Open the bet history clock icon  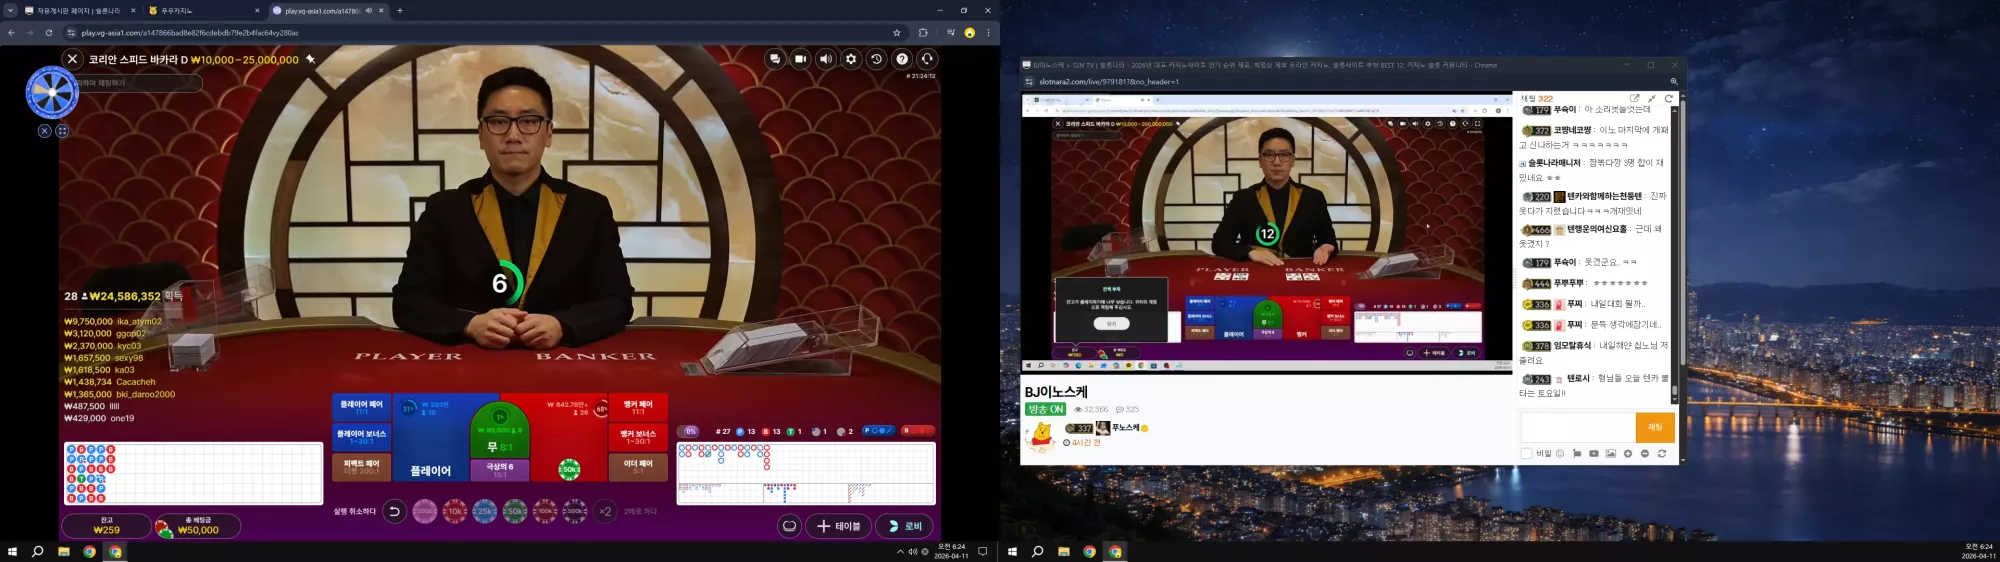(877, 59)
